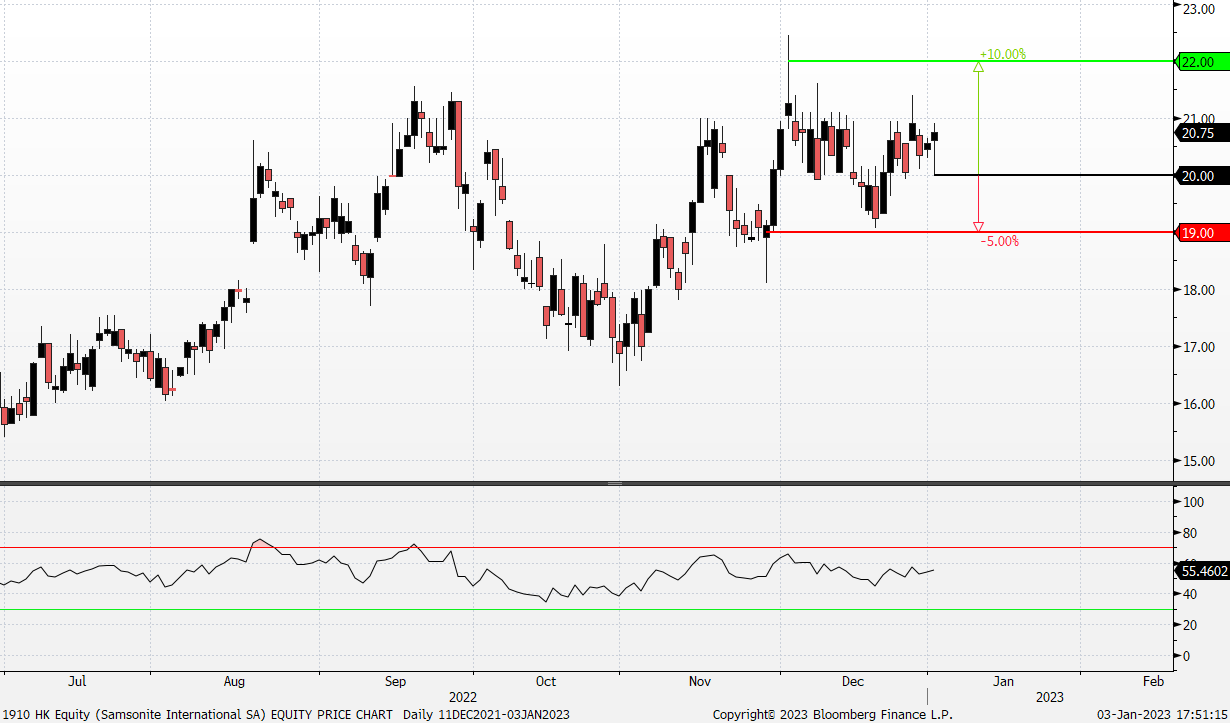Image resolution: width=1230 pixels, height=723 pixels.
Task: Click the Jan label on the date axis
Action: click(1003, 682)
